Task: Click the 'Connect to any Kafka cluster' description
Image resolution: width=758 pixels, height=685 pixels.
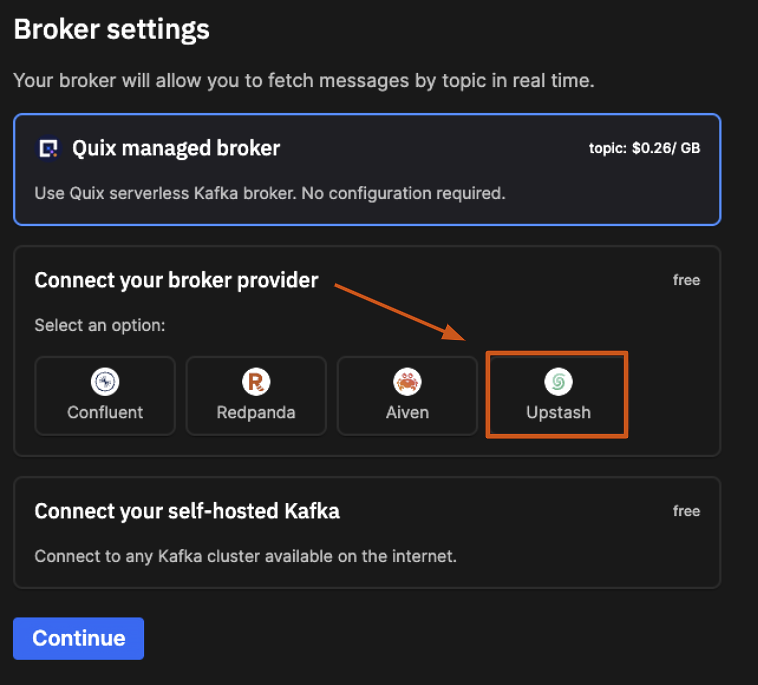Action: pos(245,556)
